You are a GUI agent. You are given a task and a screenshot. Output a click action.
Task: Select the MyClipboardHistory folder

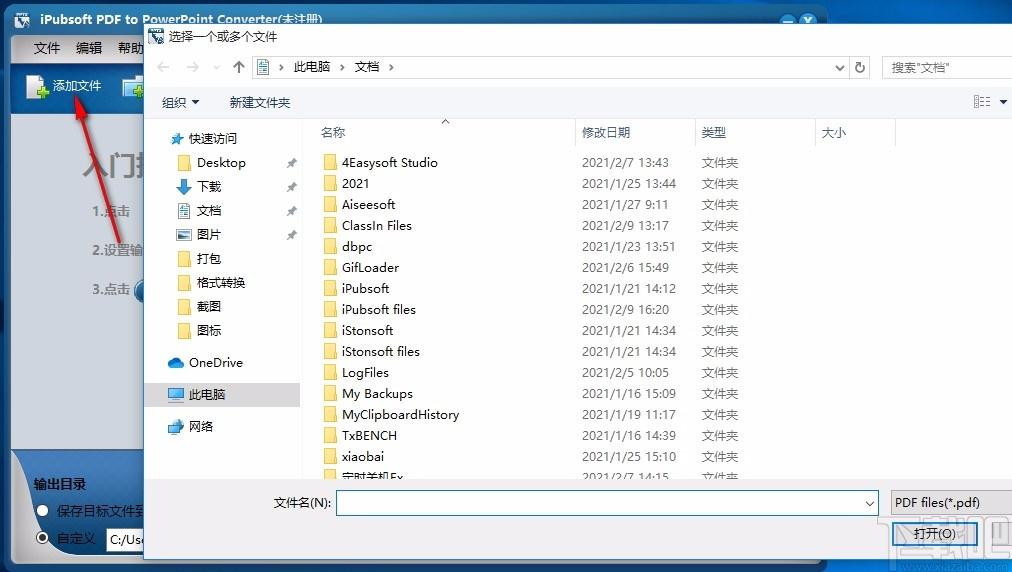[400, 414]
